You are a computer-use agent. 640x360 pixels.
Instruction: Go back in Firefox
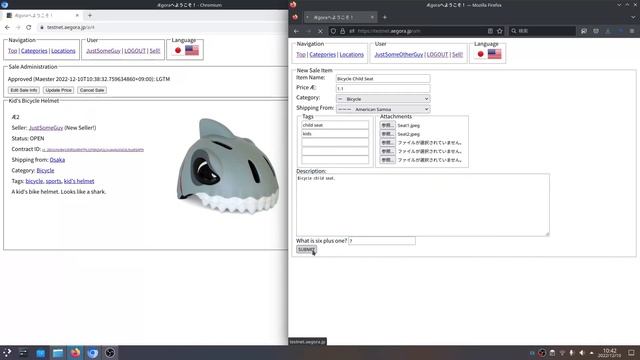tap(297, 31)
